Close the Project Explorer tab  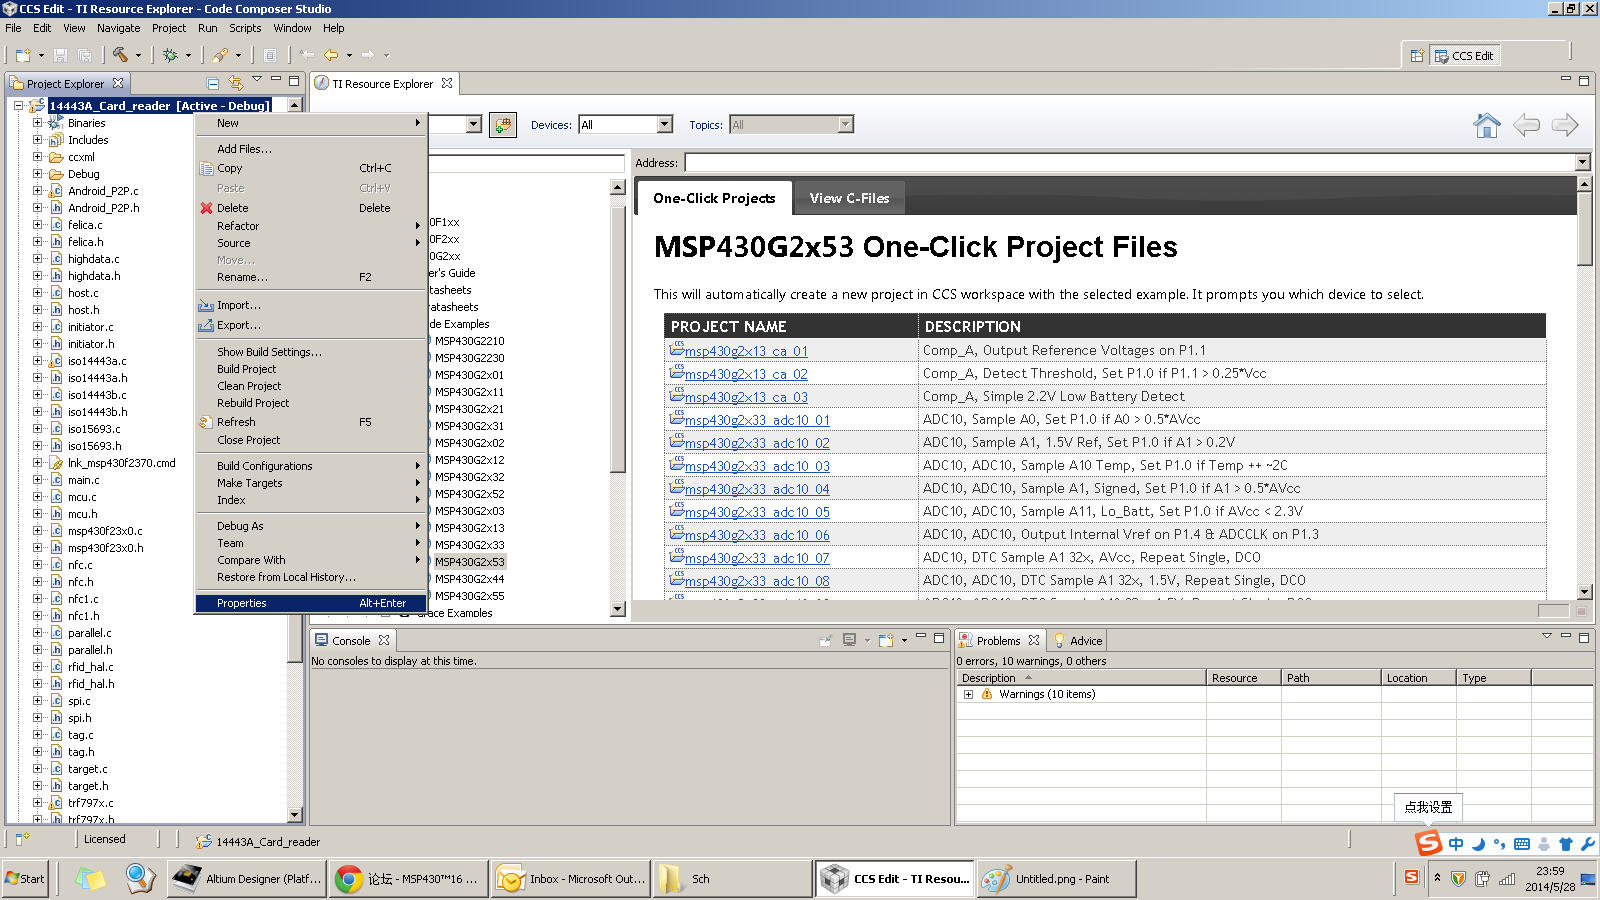click(118, 83)
